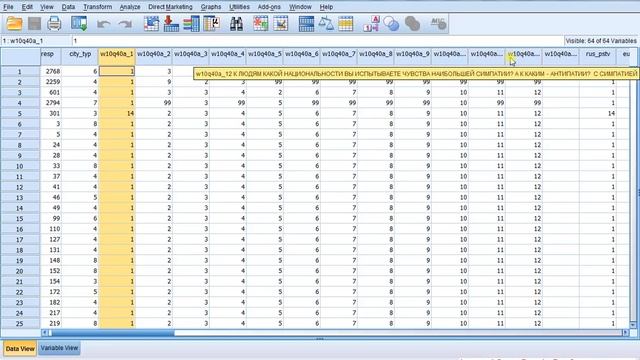Image resolution: width=640 pixels, height=360 pixels.
Task: Click the resp cell showing 2794
Action: click(x=51, y=103)
